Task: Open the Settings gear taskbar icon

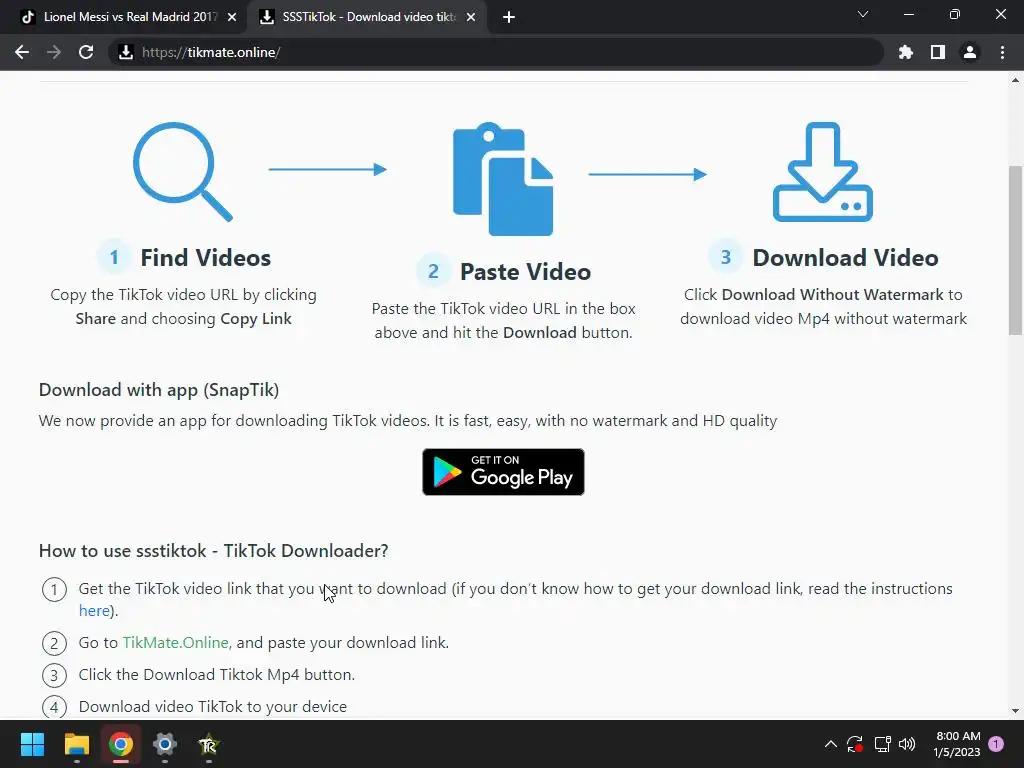Action: [165, 744]
